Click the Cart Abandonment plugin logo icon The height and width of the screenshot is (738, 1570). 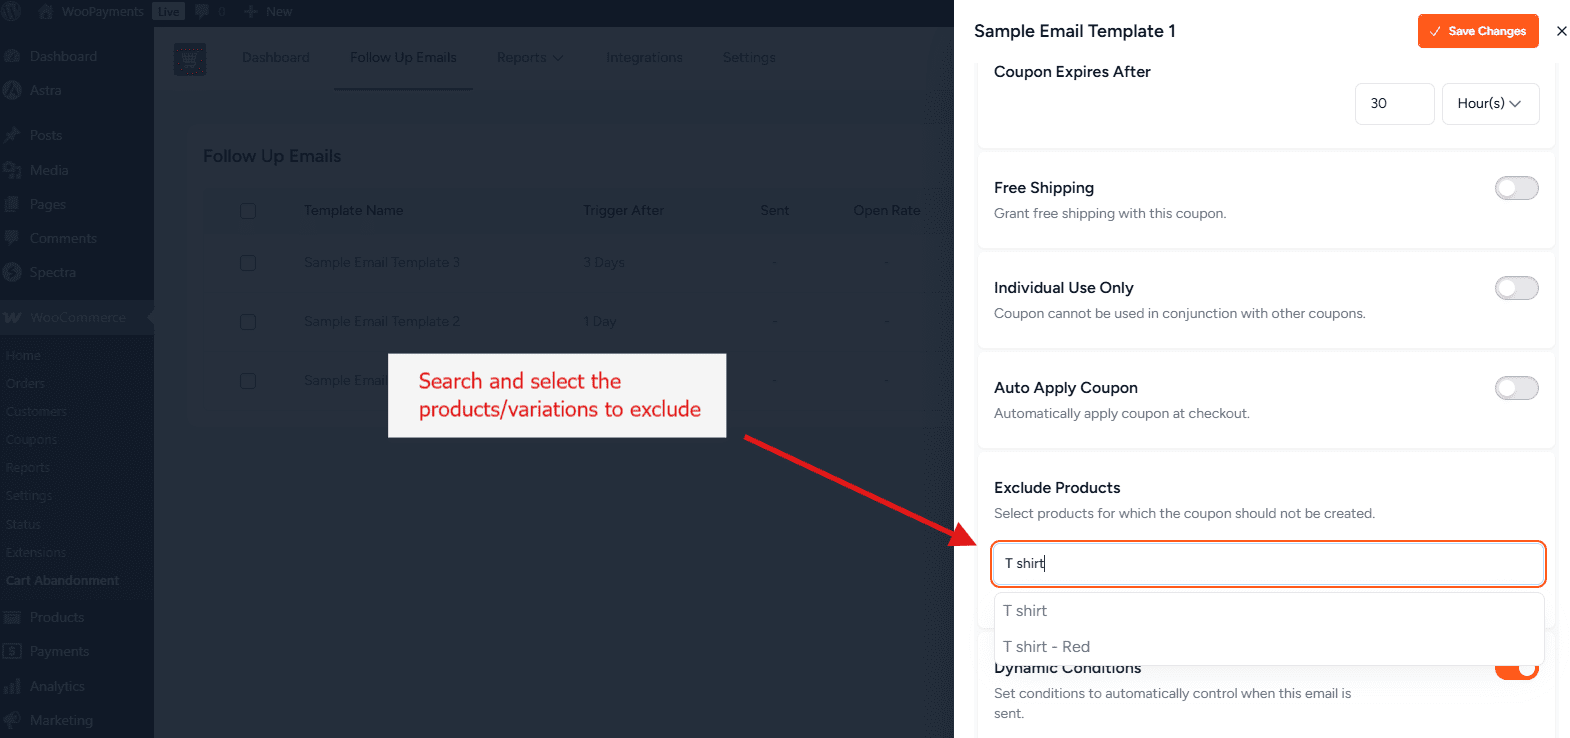pos(190,59)
